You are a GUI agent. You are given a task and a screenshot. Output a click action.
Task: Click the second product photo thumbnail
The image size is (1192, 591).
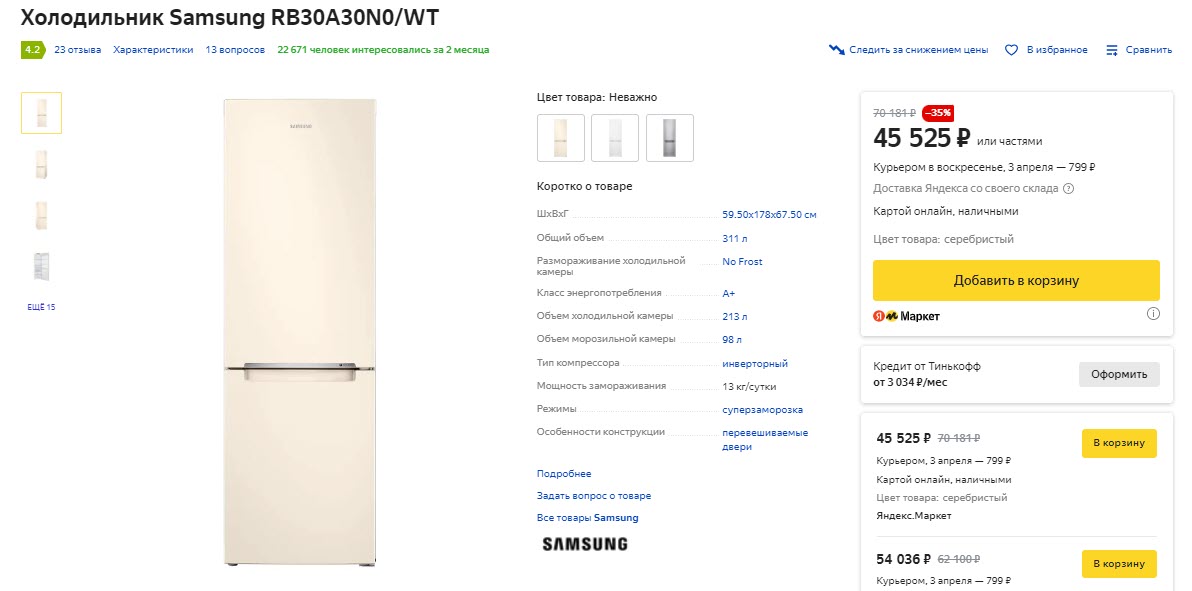click(40, 163)
